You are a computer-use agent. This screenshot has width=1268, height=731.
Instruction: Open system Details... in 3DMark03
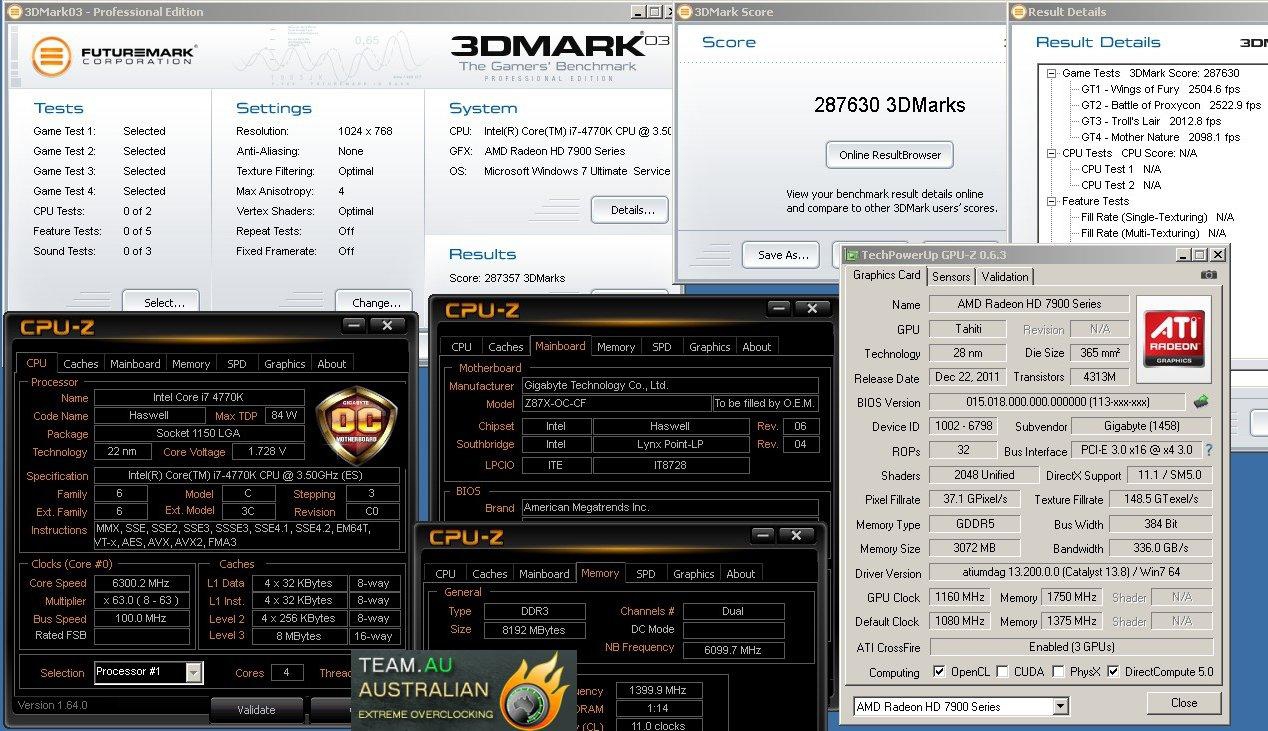pos(630,210)
